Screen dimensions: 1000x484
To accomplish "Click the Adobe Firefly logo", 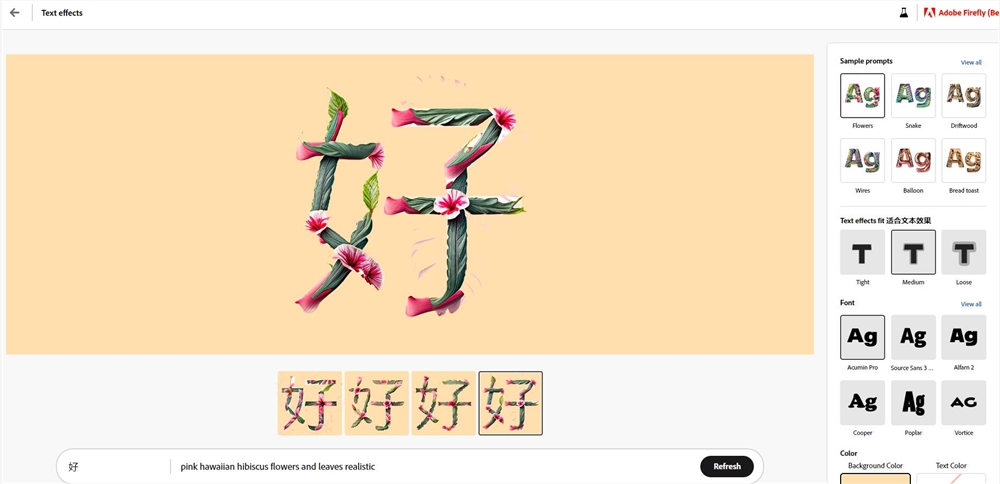I will click(x=961, y=13).
